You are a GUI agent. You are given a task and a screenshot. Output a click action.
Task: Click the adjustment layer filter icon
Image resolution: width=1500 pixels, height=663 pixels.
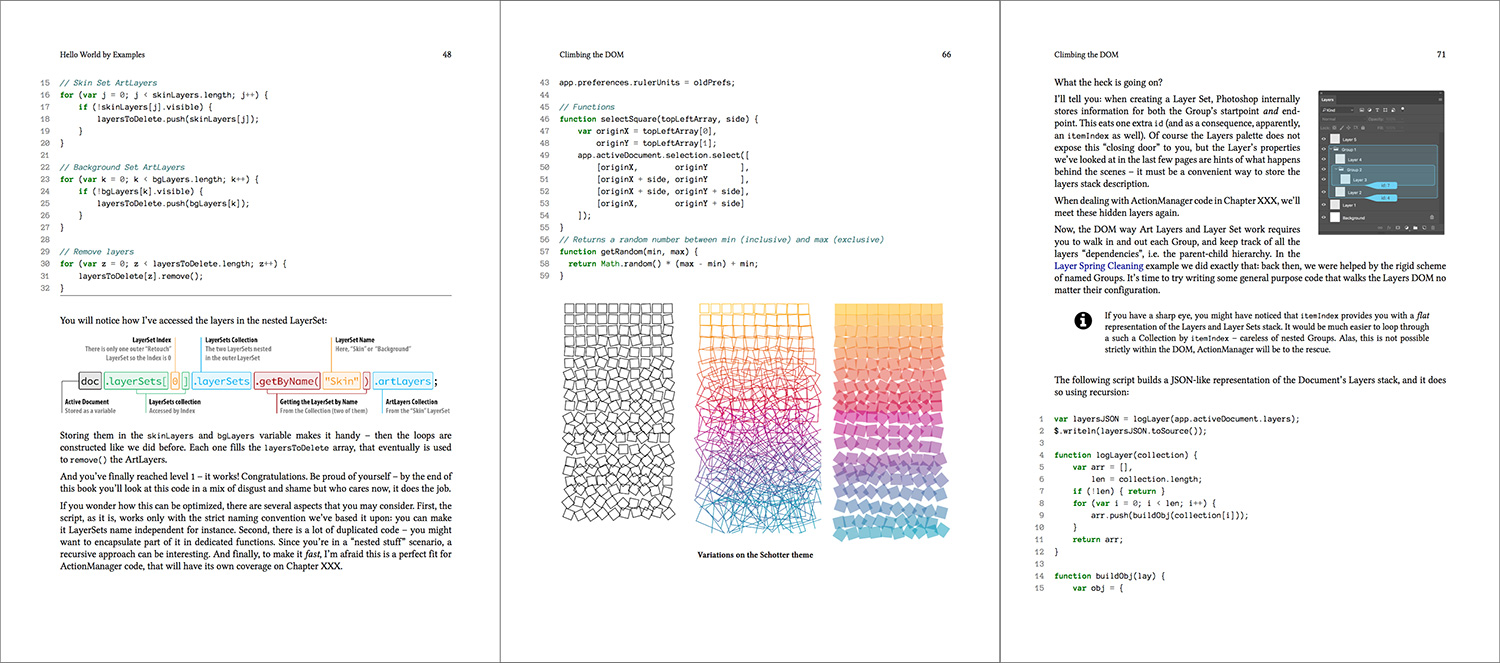pyautogui.click(x=1370, y=110)
